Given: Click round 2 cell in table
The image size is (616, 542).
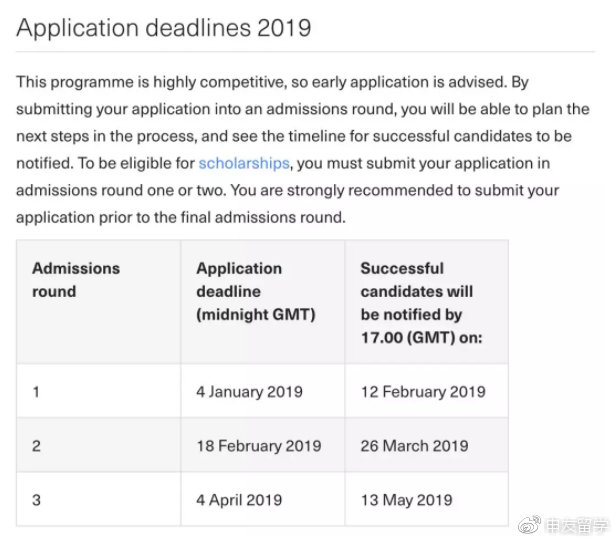Looking at the screenshot, I should click(x=99, y=445).
